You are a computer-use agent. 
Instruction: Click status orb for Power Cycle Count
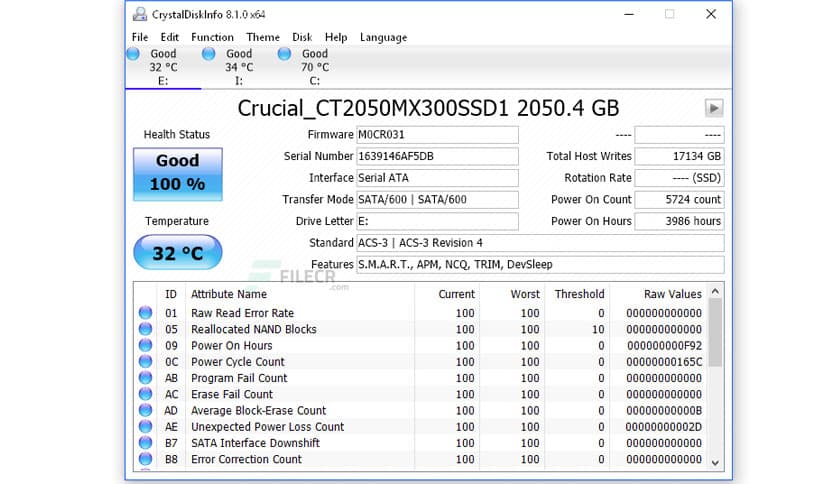[x=145, y=361]
